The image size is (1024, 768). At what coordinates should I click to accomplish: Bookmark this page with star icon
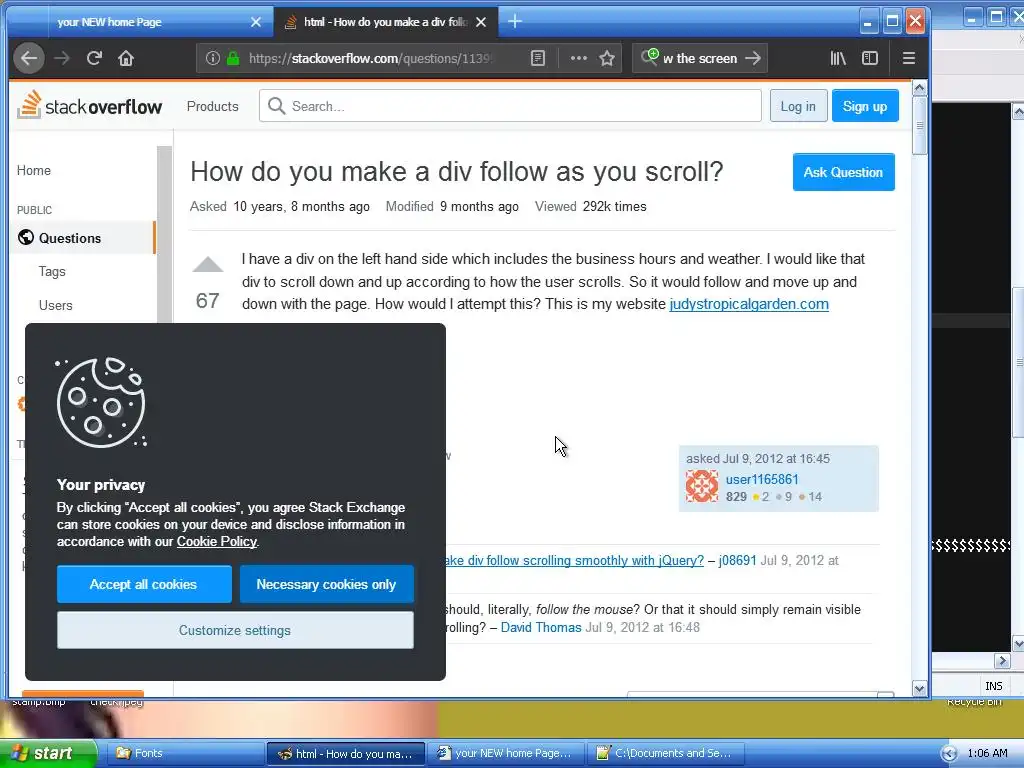607,58
